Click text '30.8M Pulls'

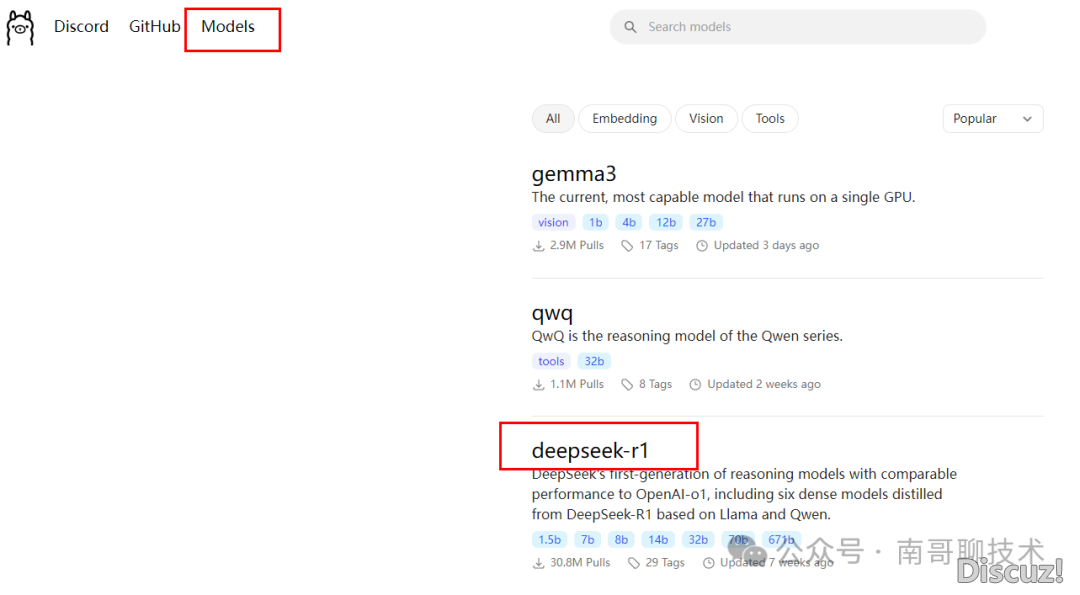tap(580, 563)
